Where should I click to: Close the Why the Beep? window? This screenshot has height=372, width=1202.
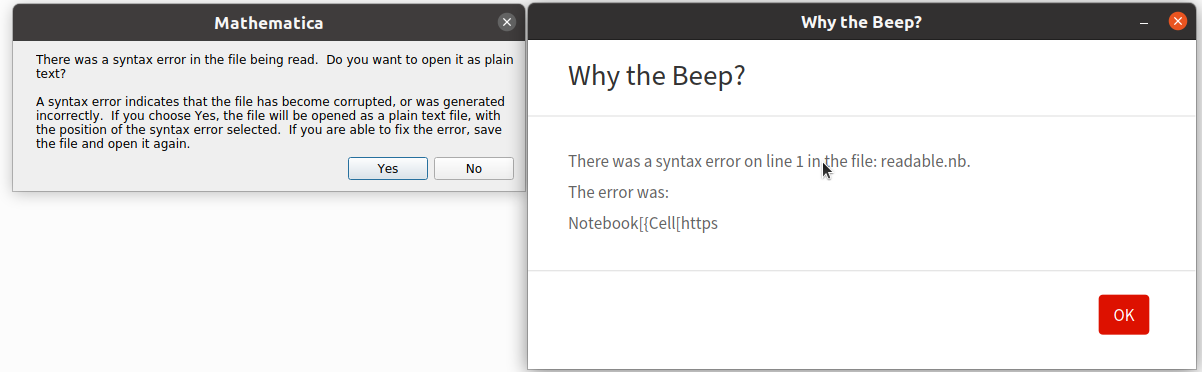tap(1177, 22)
